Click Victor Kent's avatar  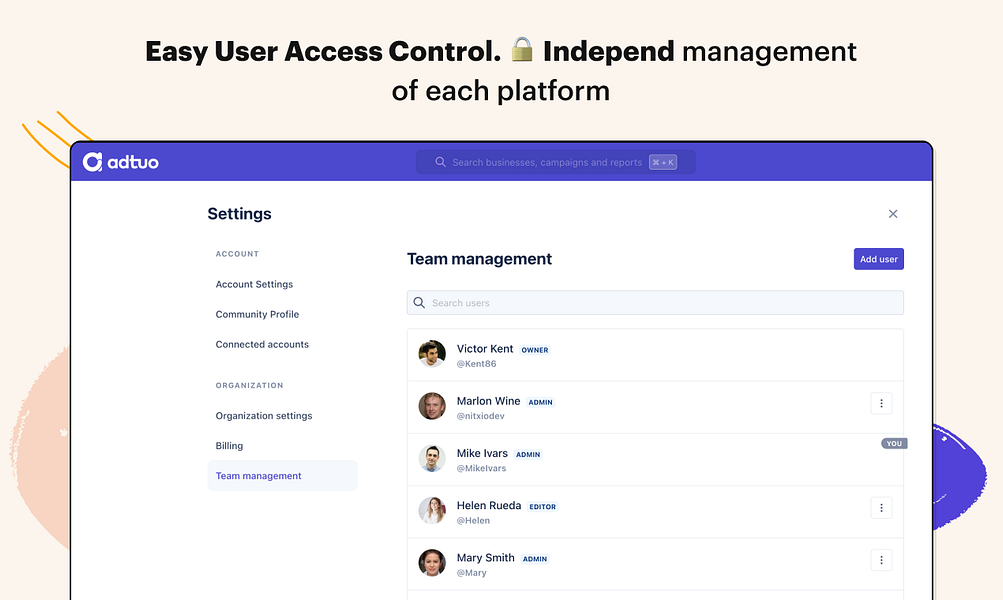432,354
